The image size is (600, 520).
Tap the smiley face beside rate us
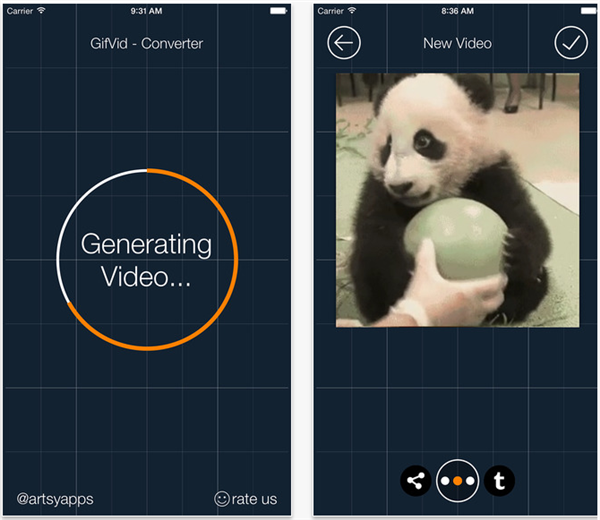click(x=222, y=499)
